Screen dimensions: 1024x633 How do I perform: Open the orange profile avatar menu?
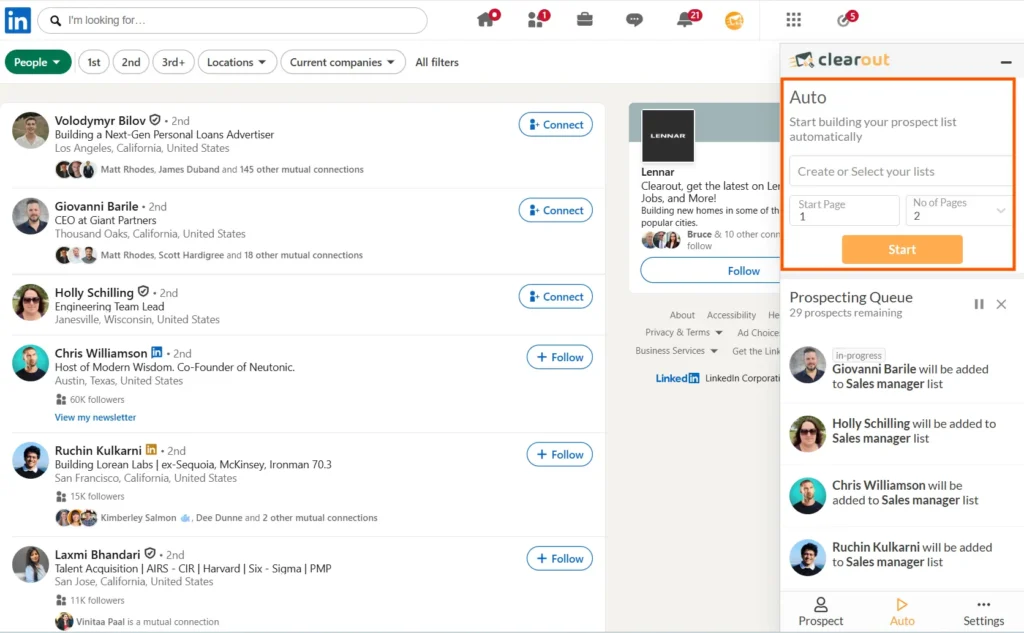coord(734,21)
